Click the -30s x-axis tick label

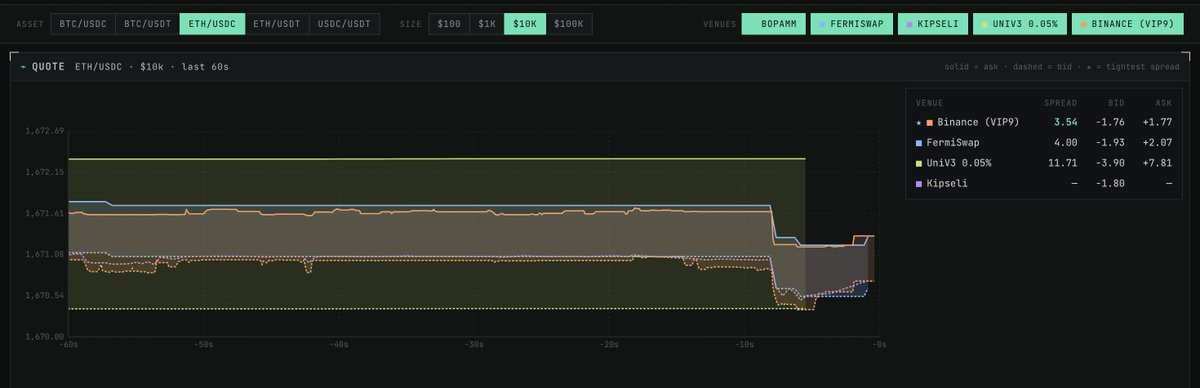click(474, 346)
